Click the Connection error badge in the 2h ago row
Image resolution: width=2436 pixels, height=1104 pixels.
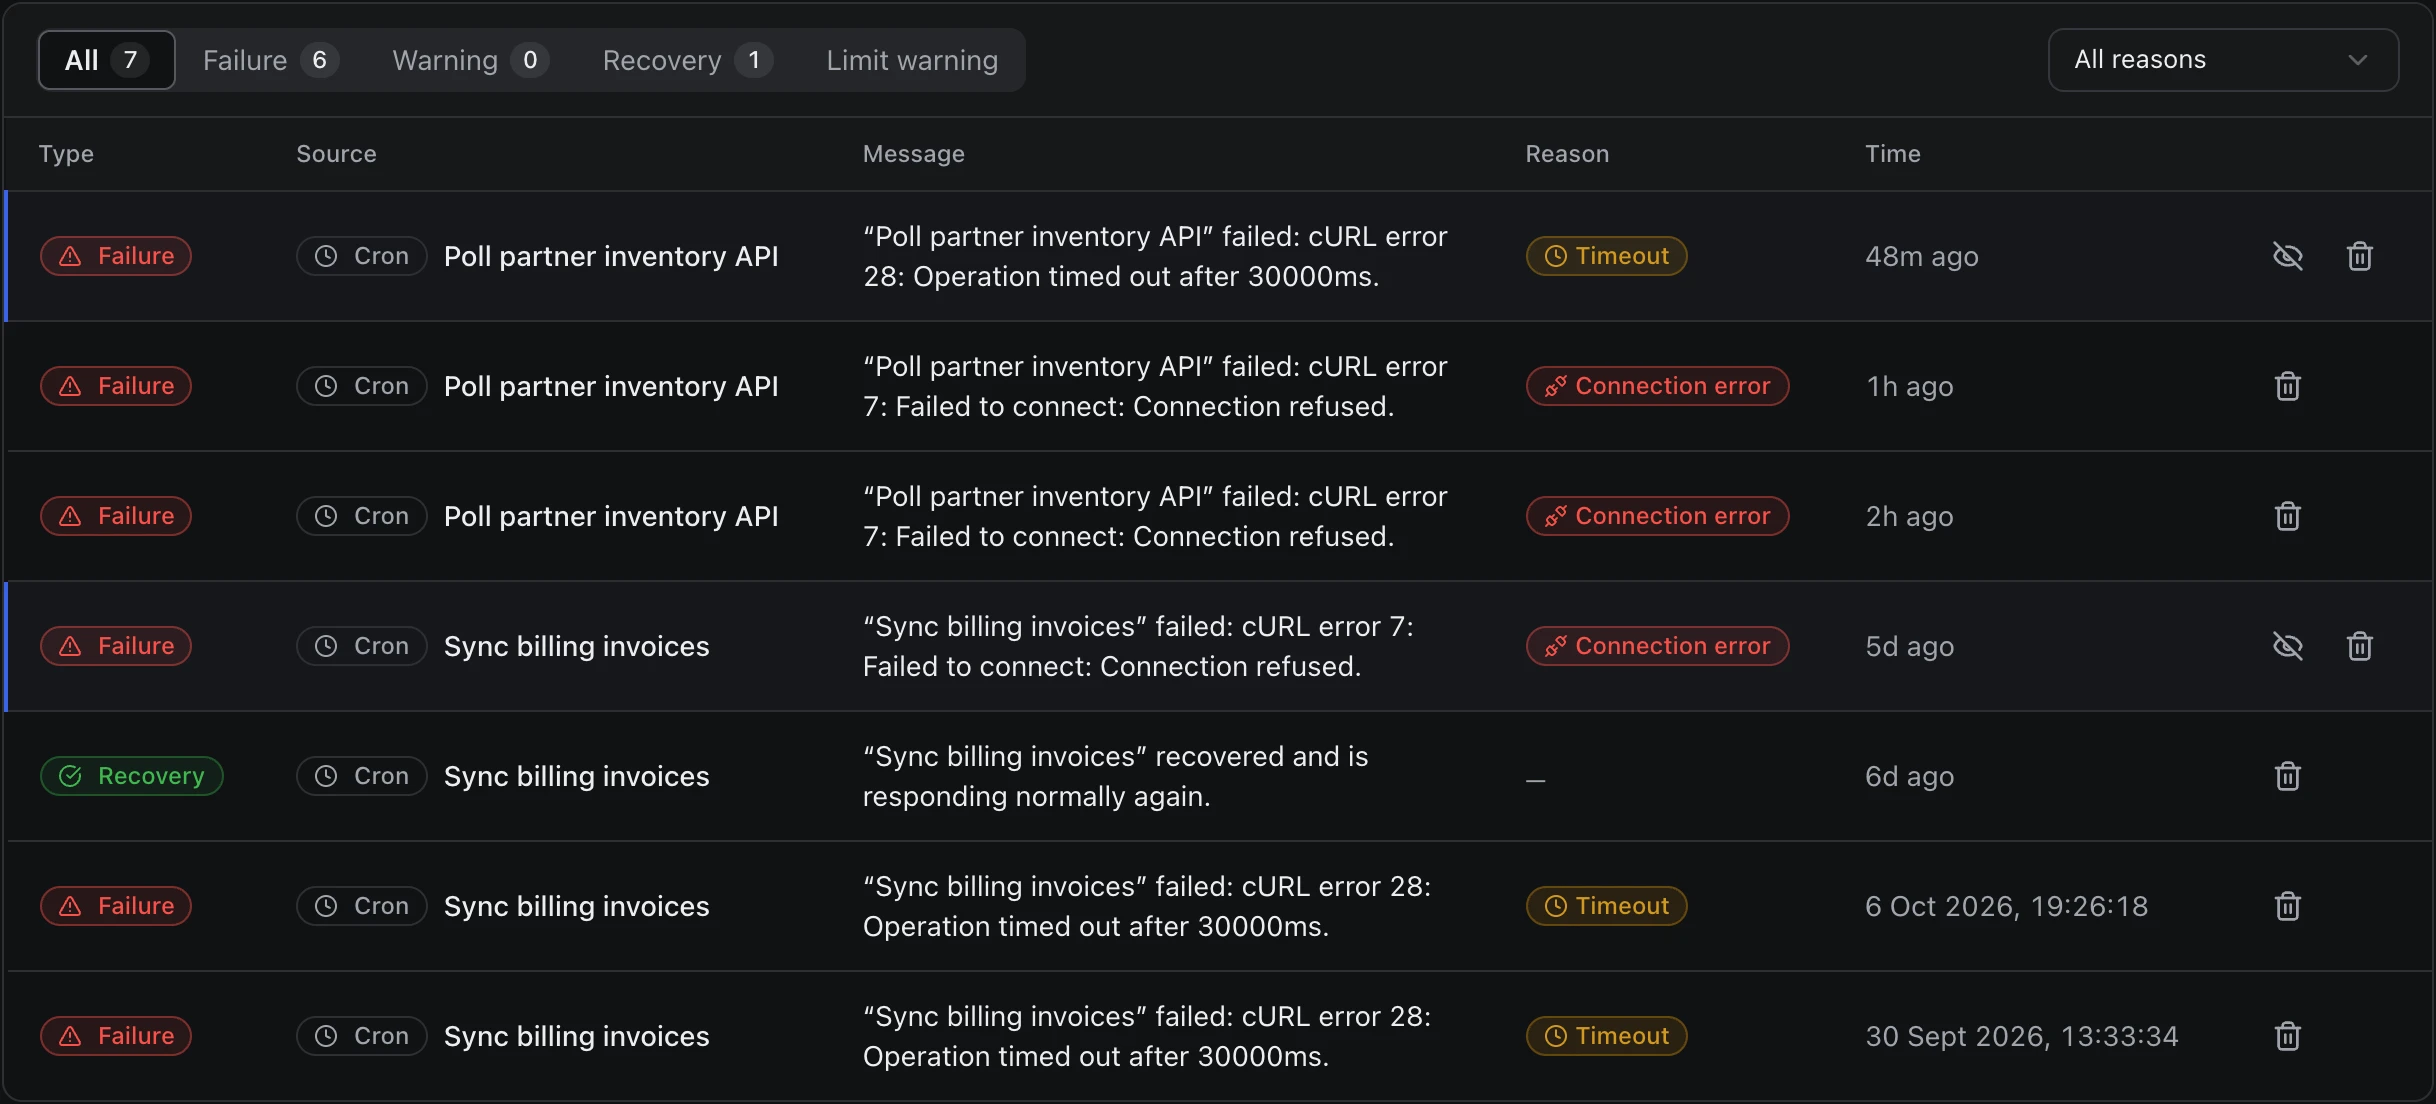click(1657, 516)
